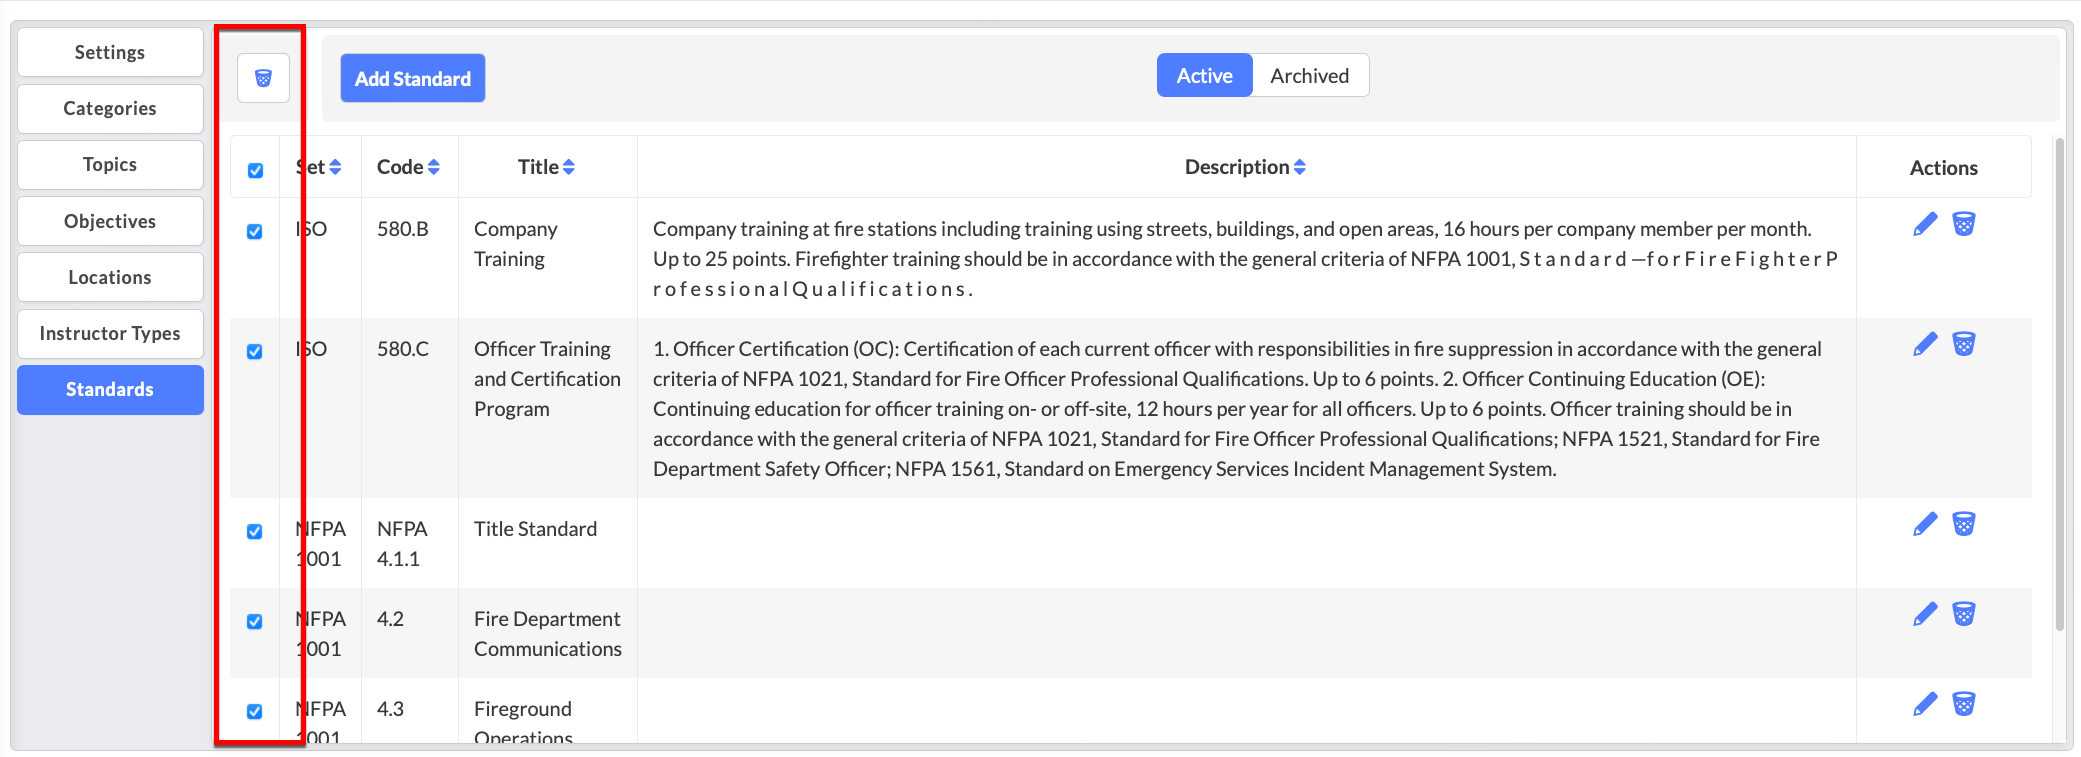Viewport: 2081px width, 757px height.
Task: Delete the Officer Training and Certification Program
Action: 1964,344
